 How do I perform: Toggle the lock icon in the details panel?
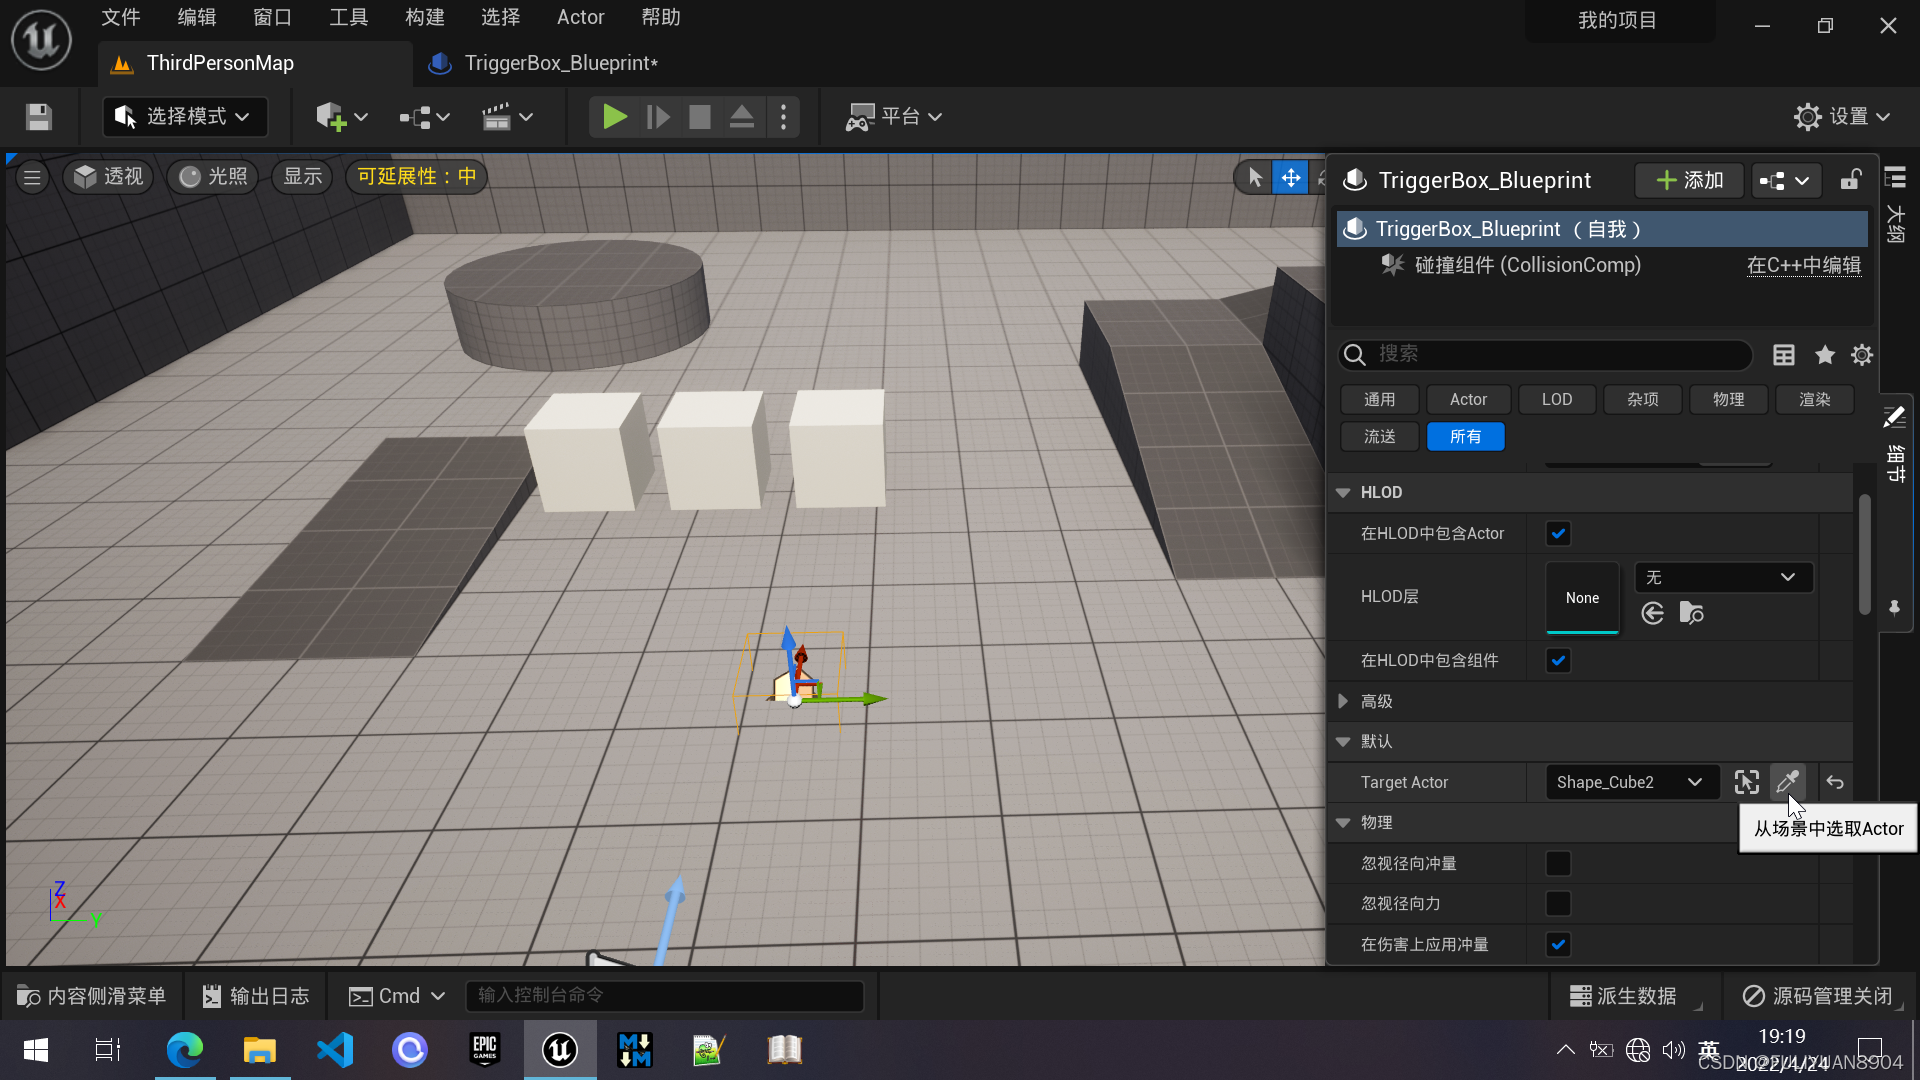(x=1851, y=180)
